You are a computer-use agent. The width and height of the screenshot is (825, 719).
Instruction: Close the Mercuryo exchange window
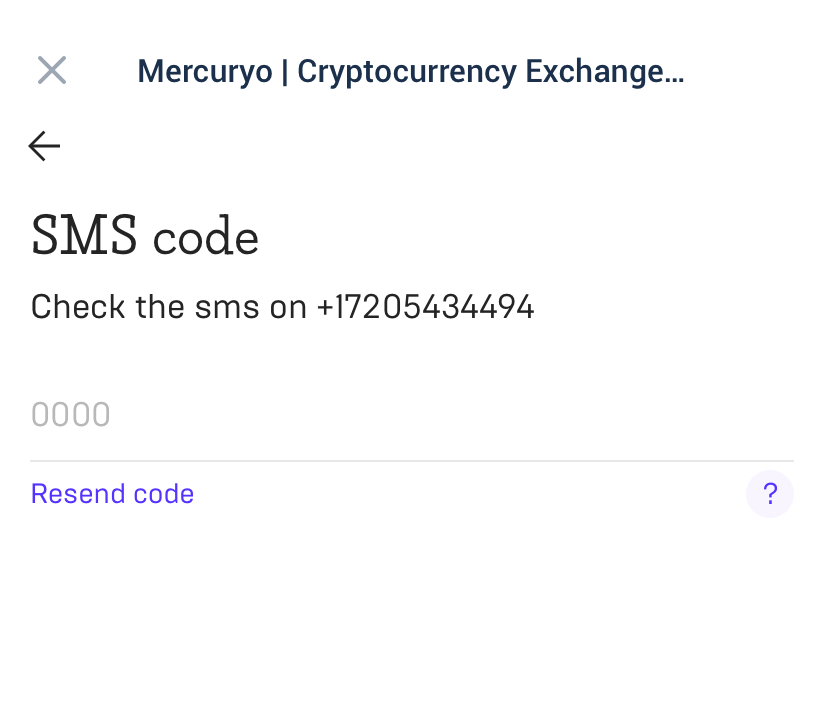click(x=51, y=71)
